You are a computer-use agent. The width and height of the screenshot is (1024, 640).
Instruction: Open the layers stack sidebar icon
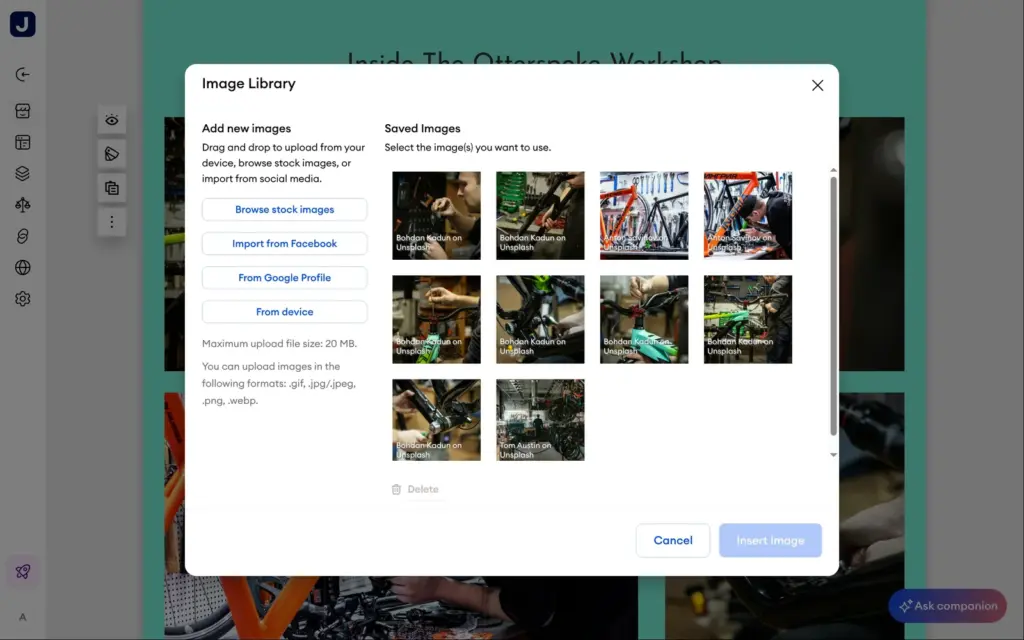(23, 174)
